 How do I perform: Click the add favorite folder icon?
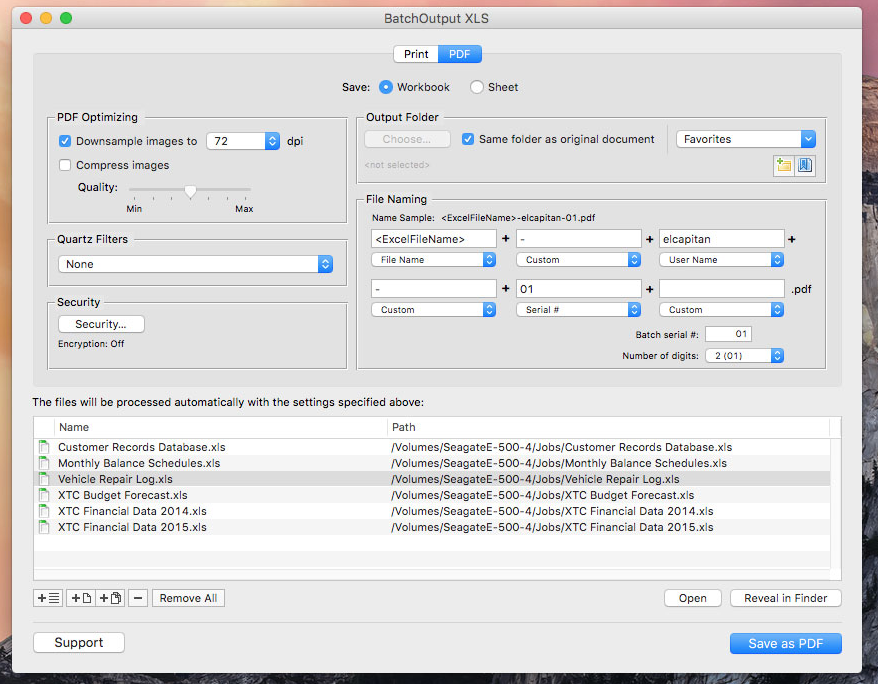[x=784, y=166]
